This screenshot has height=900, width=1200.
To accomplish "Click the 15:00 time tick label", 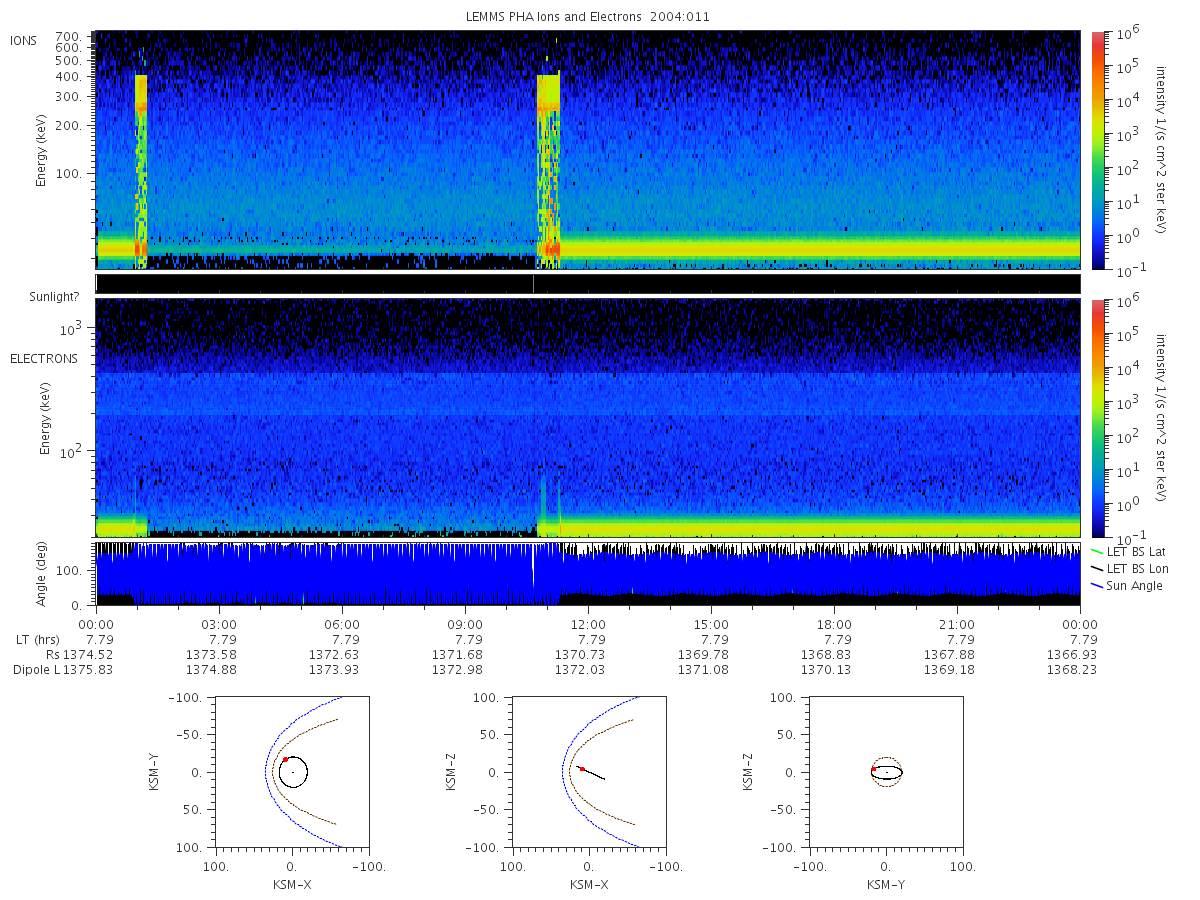I will coord(711,623).
